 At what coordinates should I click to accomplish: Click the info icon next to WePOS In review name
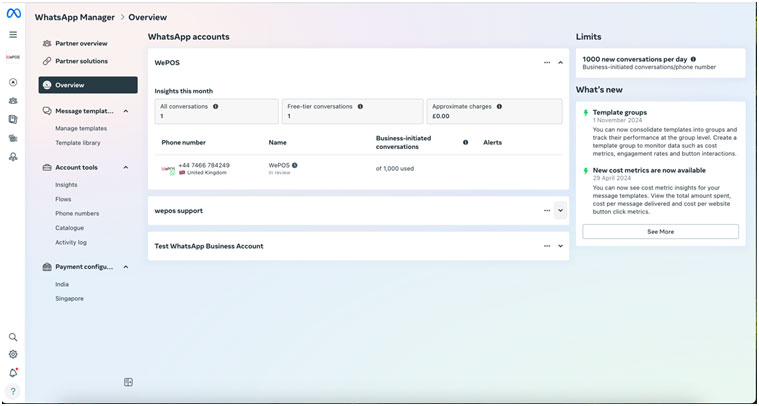pyautogui.click(x=295, y=165)
